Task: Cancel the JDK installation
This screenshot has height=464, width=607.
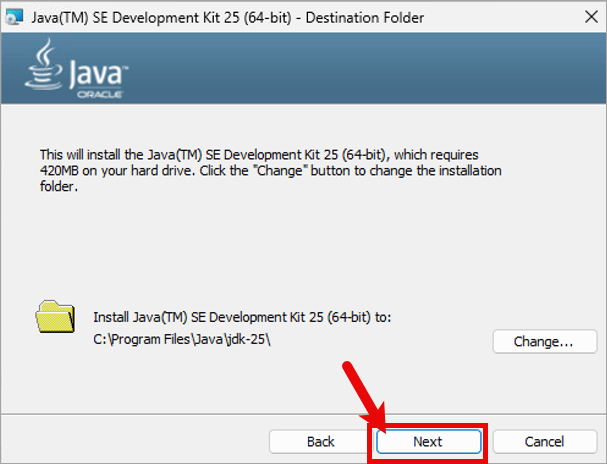Action: 543,441
